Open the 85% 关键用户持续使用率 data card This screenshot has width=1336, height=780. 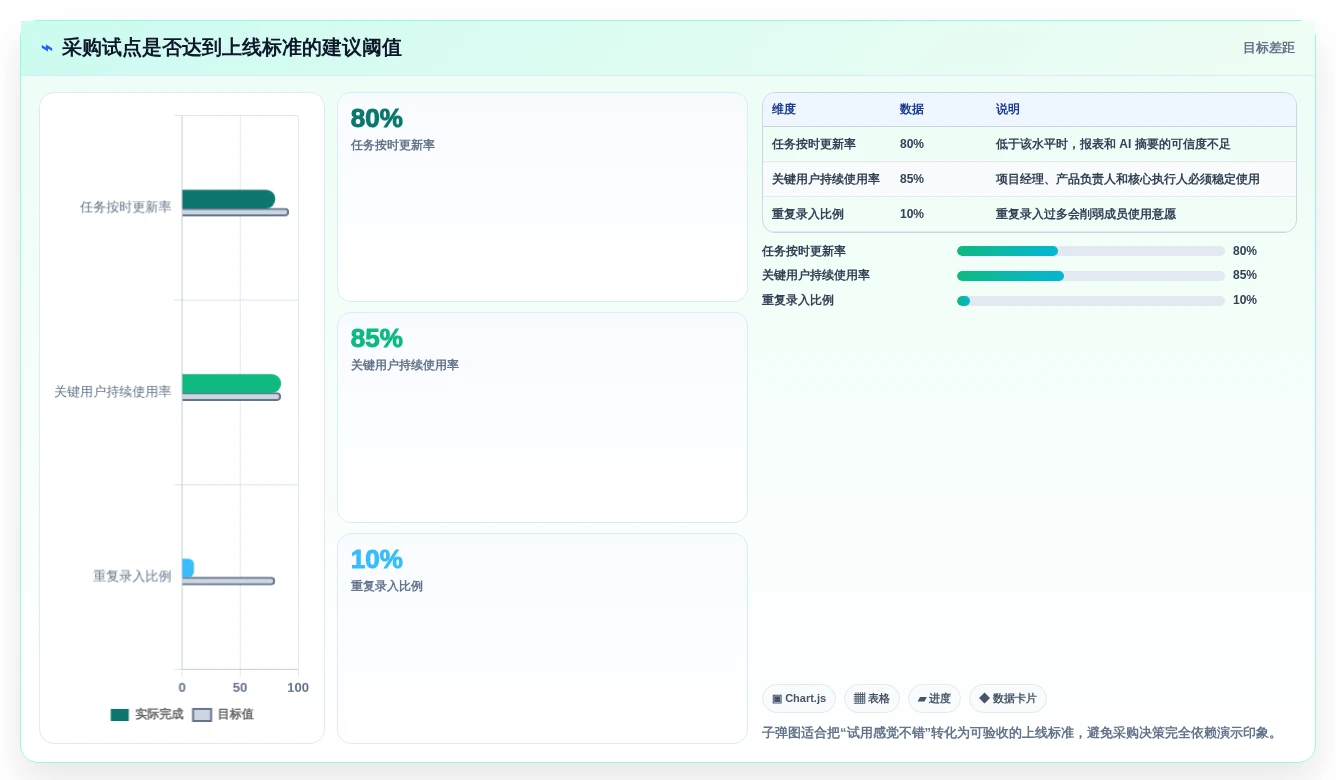(542, 417)
